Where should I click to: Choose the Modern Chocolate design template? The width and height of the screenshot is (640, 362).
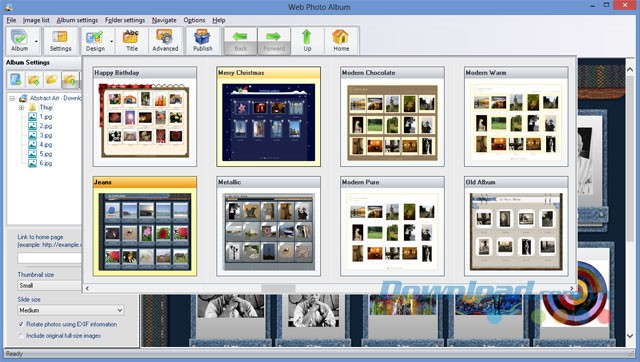tap(392, 117)
